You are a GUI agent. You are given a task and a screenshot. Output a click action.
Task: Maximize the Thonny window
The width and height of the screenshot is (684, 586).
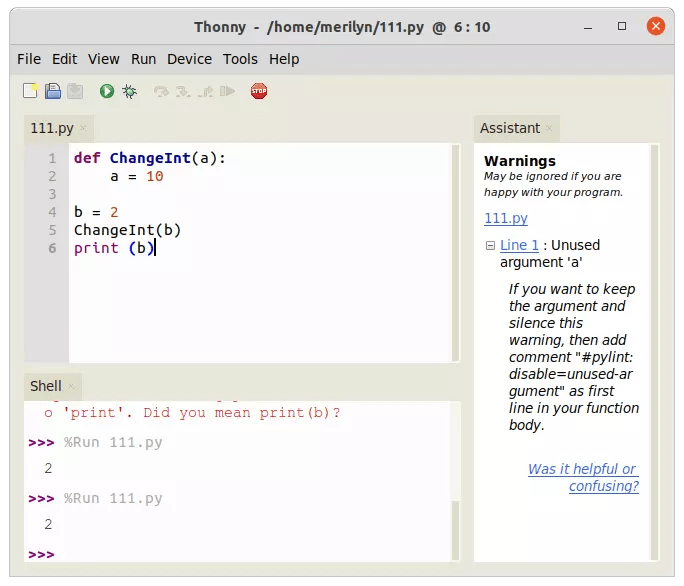[x=622, y=27]
